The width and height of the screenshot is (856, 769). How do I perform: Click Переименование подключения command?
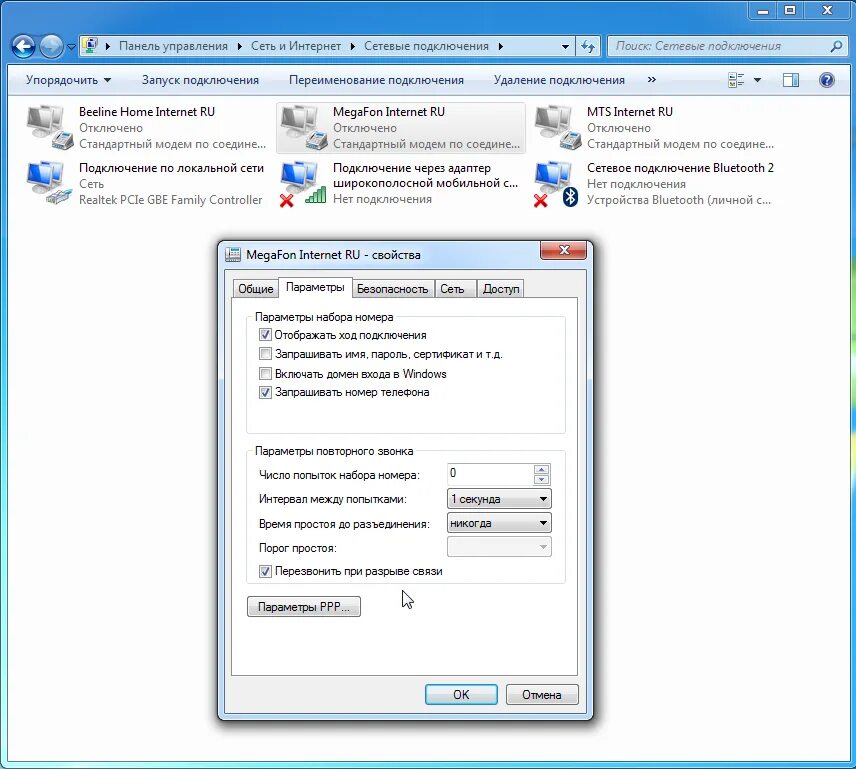click(376, 80)
